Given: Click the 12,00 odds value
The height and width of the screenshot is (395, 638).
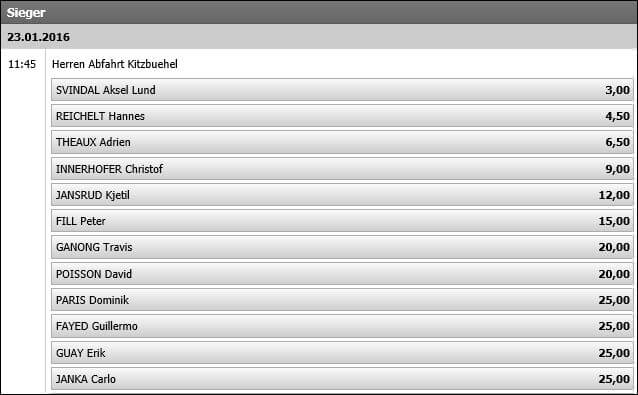Looking at the screenshot, I should click(x=614, y=195).
